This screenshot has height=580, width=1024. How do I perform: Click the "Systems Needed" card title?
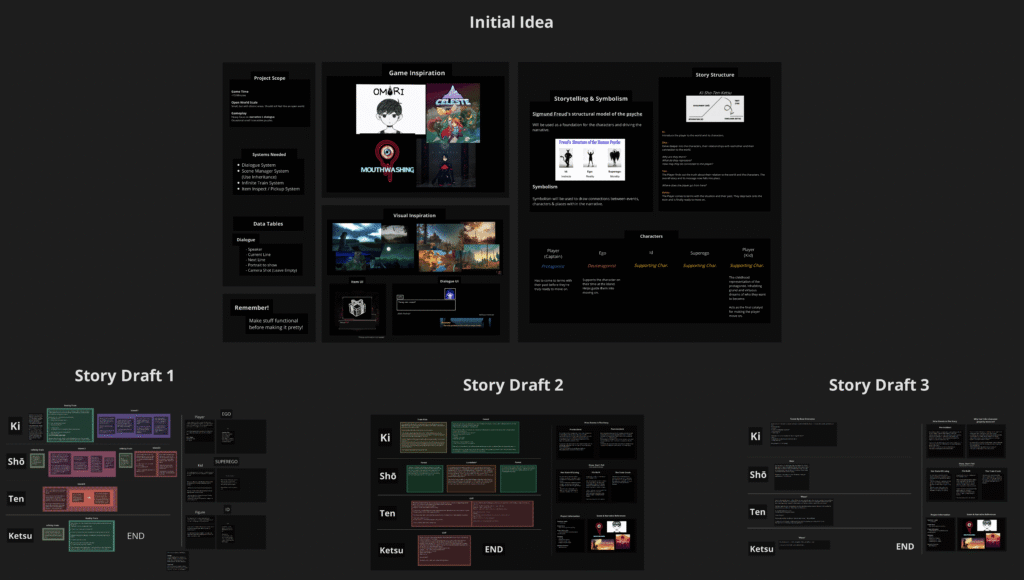pos(269,153)
